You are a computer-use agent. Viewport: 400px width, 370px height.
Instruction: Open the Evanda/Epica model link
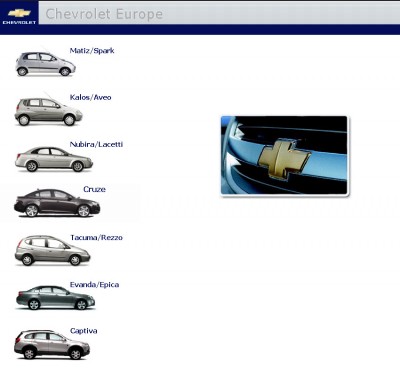[x=94, y=285]
